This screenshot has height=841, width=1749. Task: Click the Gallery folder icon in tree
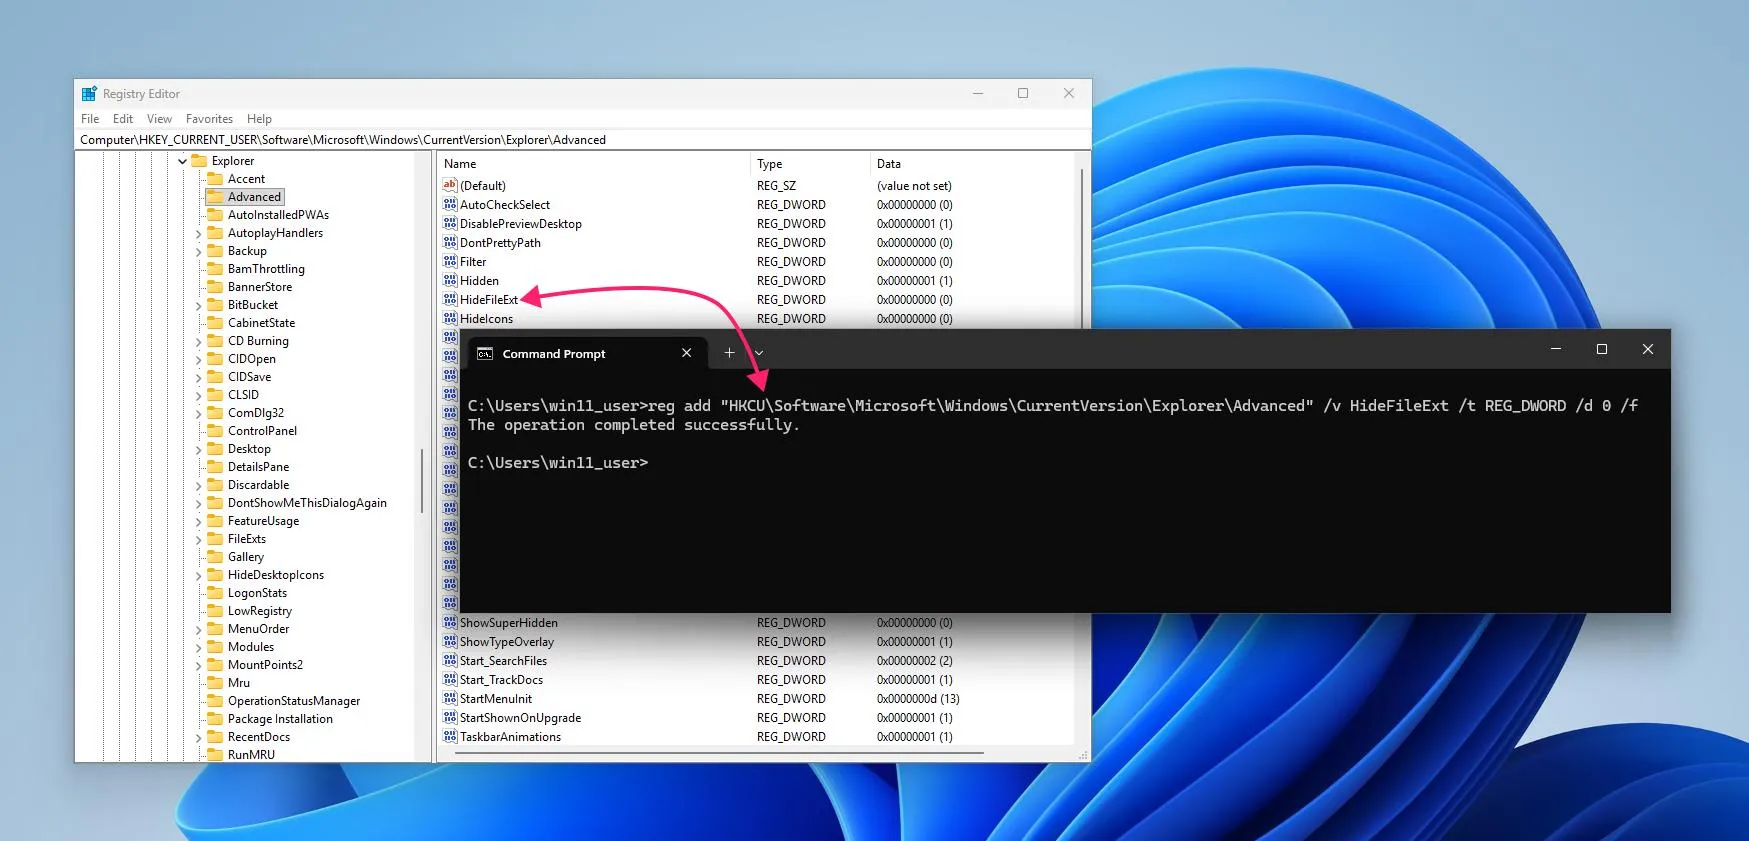coord(215,556)
